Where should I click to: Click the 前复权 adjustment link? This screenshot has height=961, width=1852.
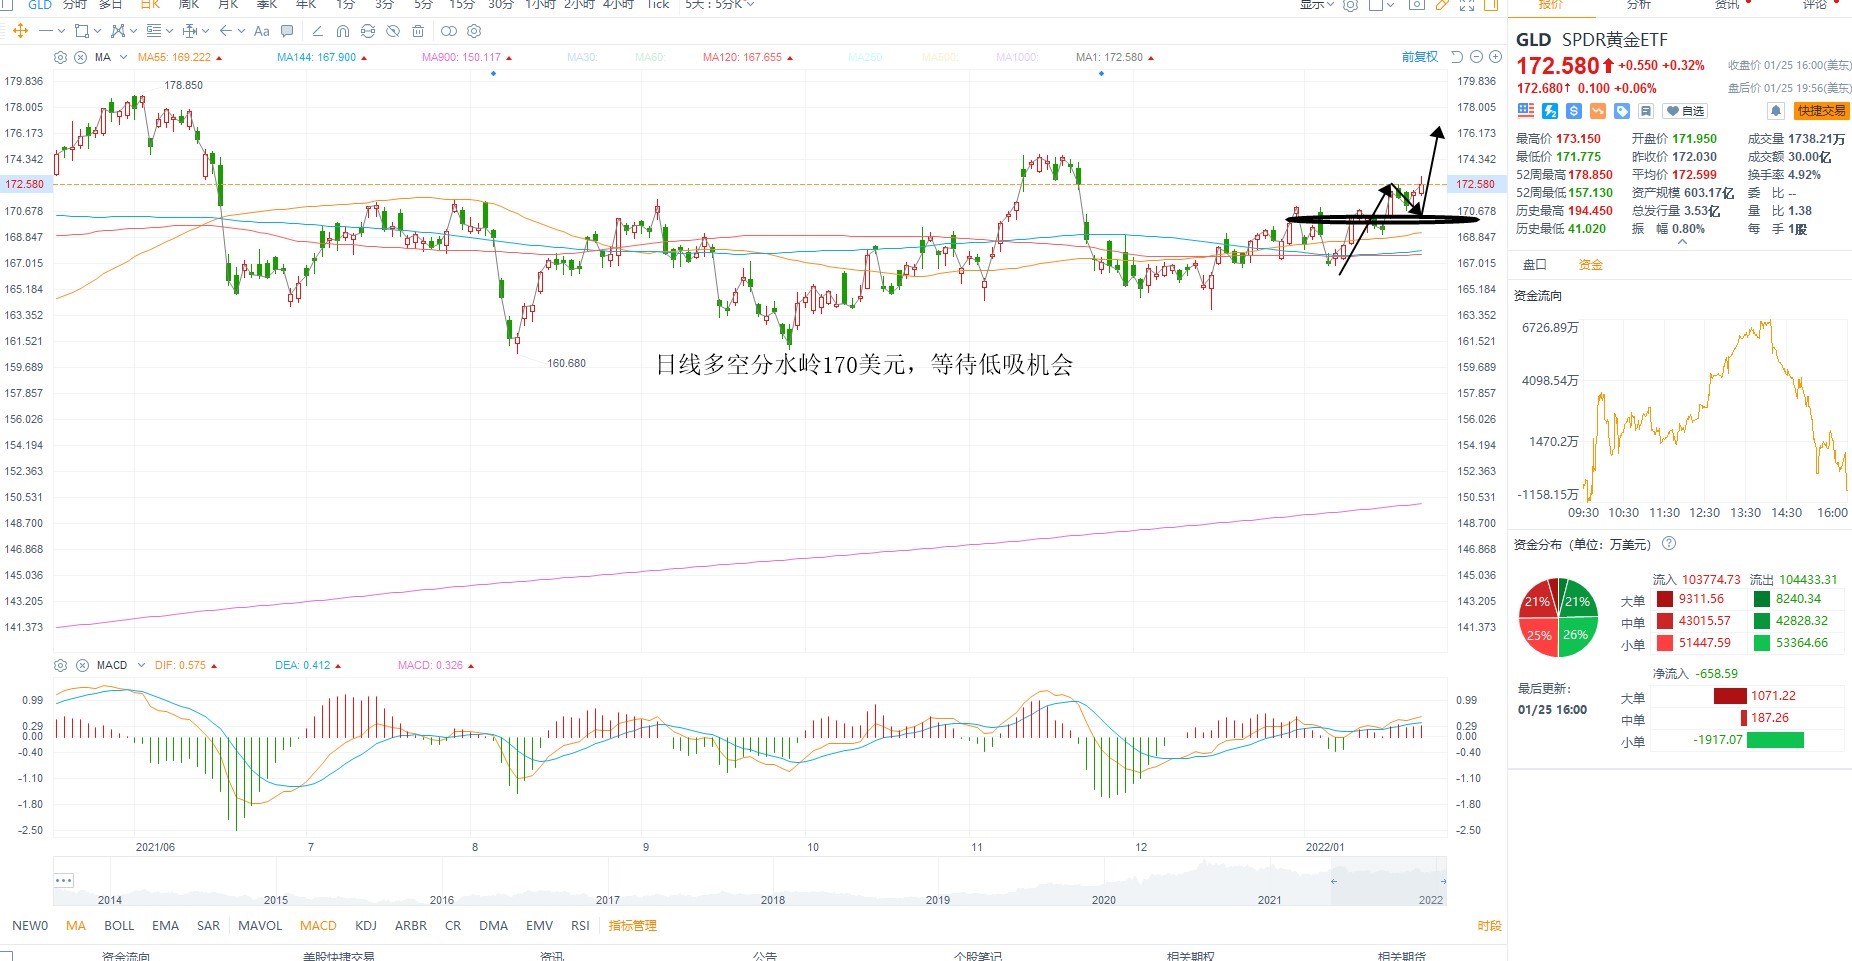tap(1420, 57)
